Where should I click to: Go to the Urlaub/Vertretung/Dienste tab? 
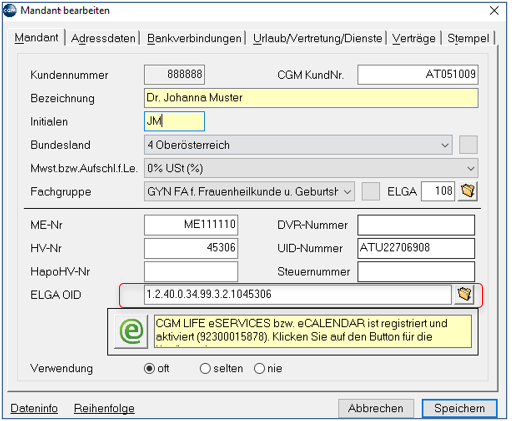pyautogui.click(x=317, y=38)
